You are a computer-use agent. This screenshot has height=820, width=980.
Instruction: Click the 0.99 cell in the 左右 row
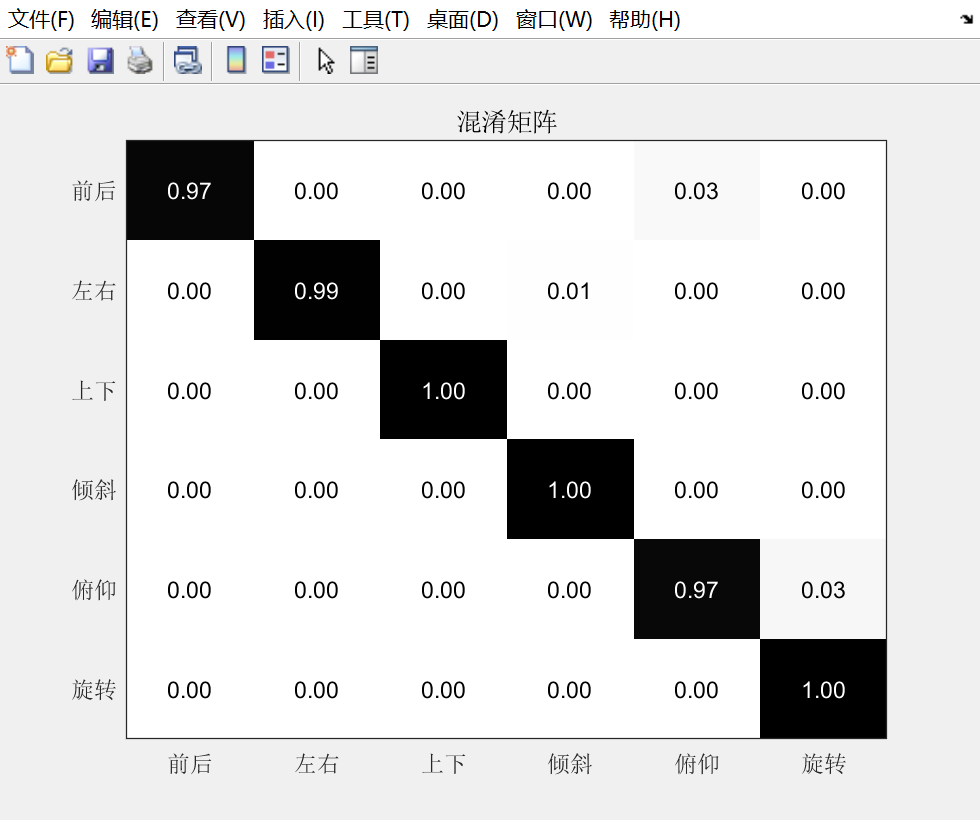point(317,291)
